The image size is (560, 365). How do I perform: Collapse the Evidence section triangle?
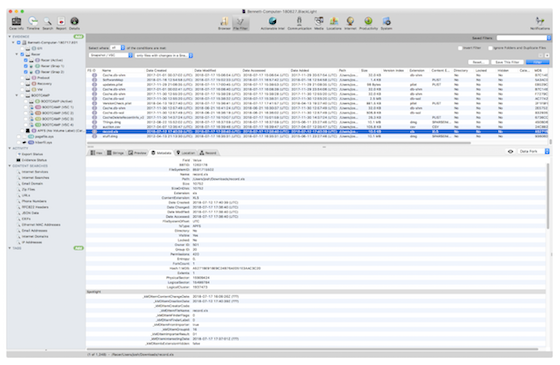coord(10,36)
